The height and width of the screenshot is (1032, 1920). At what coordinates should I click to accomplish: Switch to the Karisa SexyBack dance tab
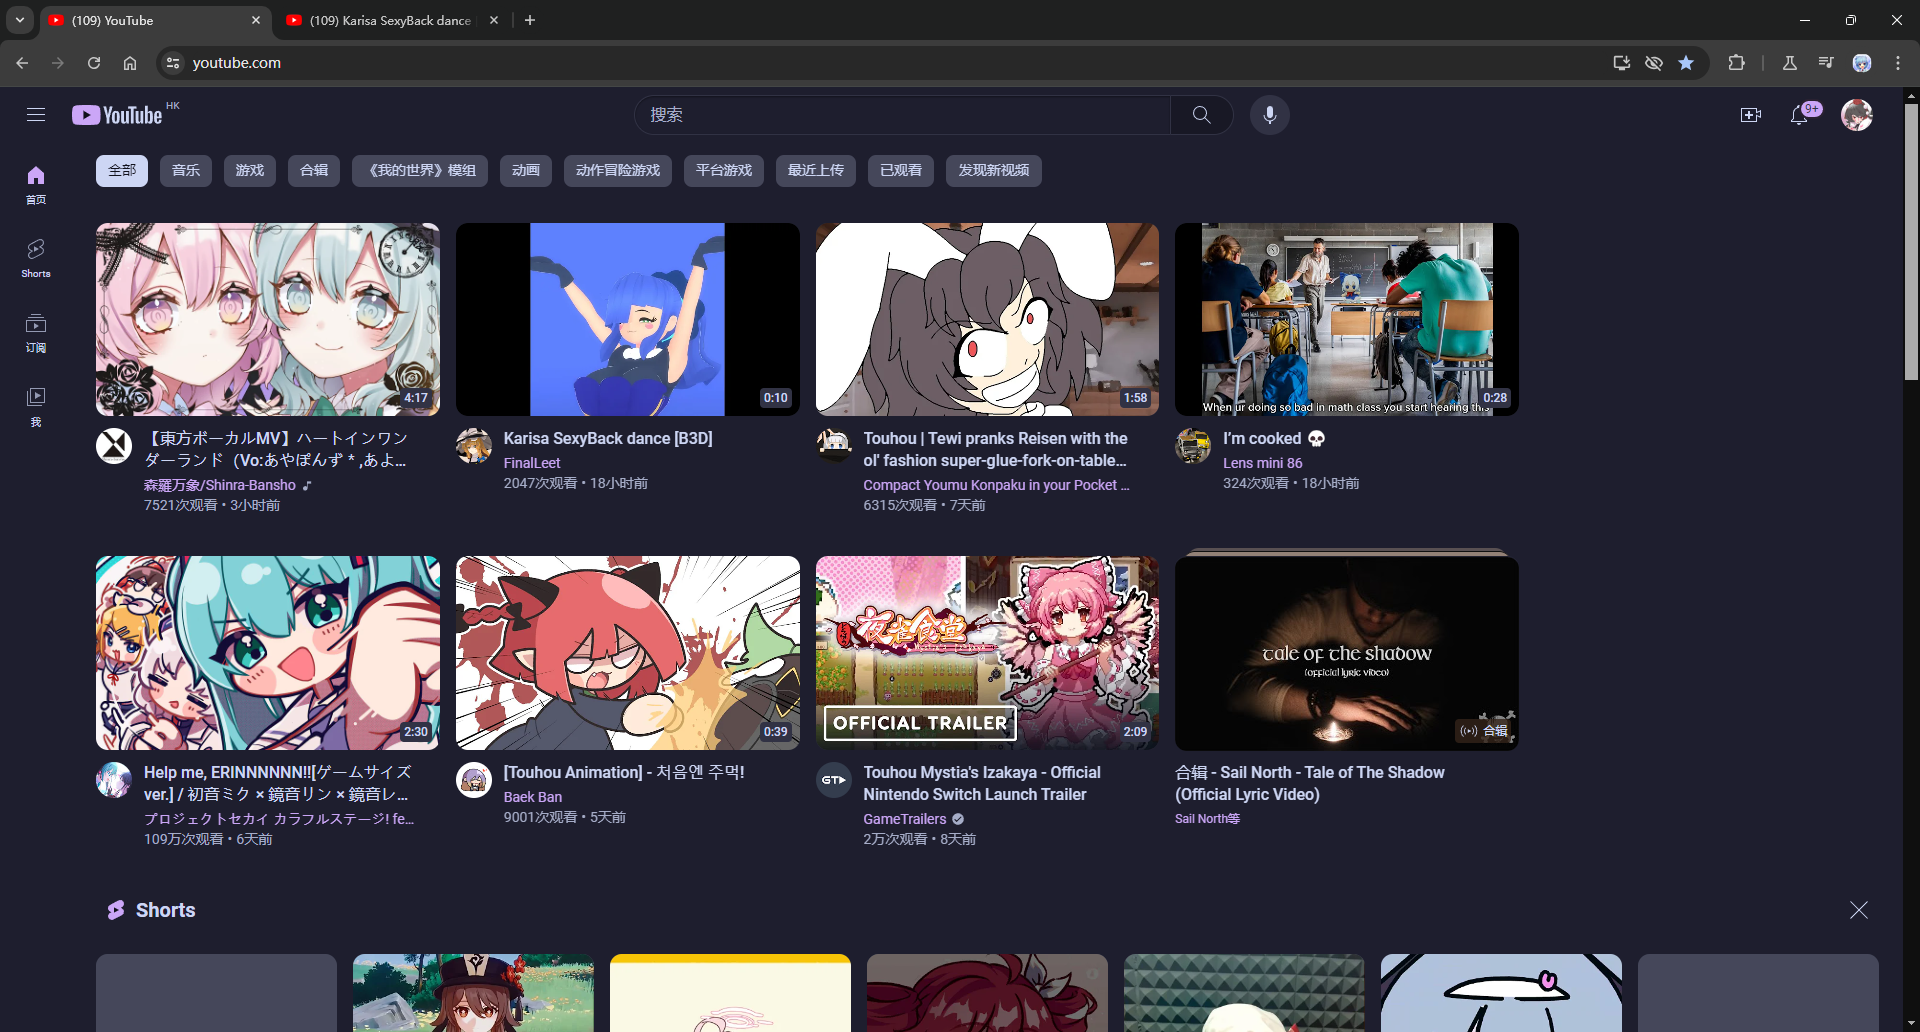(390, 20)
